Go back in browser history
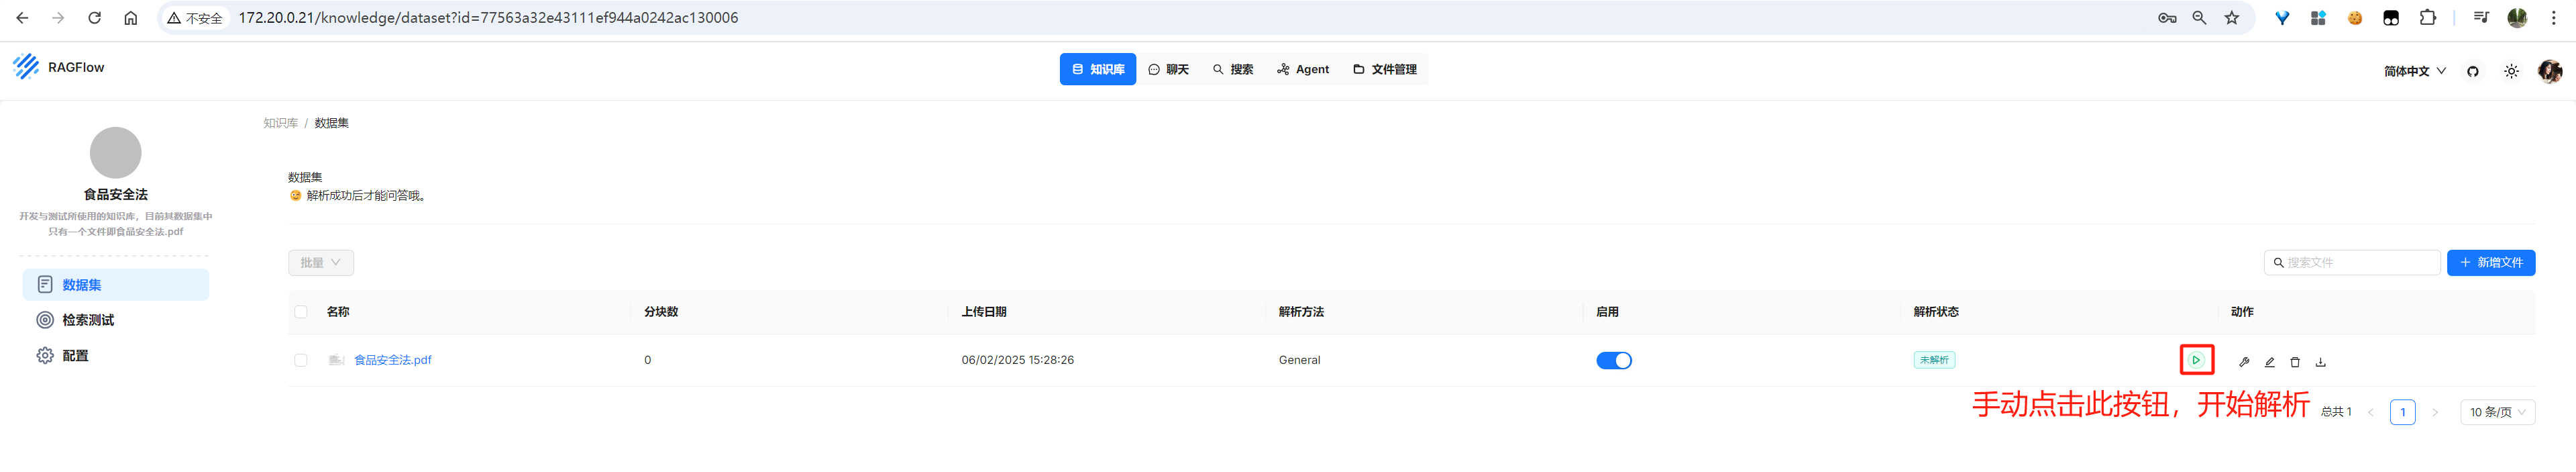2576x472 pixels. coord(22,18)
